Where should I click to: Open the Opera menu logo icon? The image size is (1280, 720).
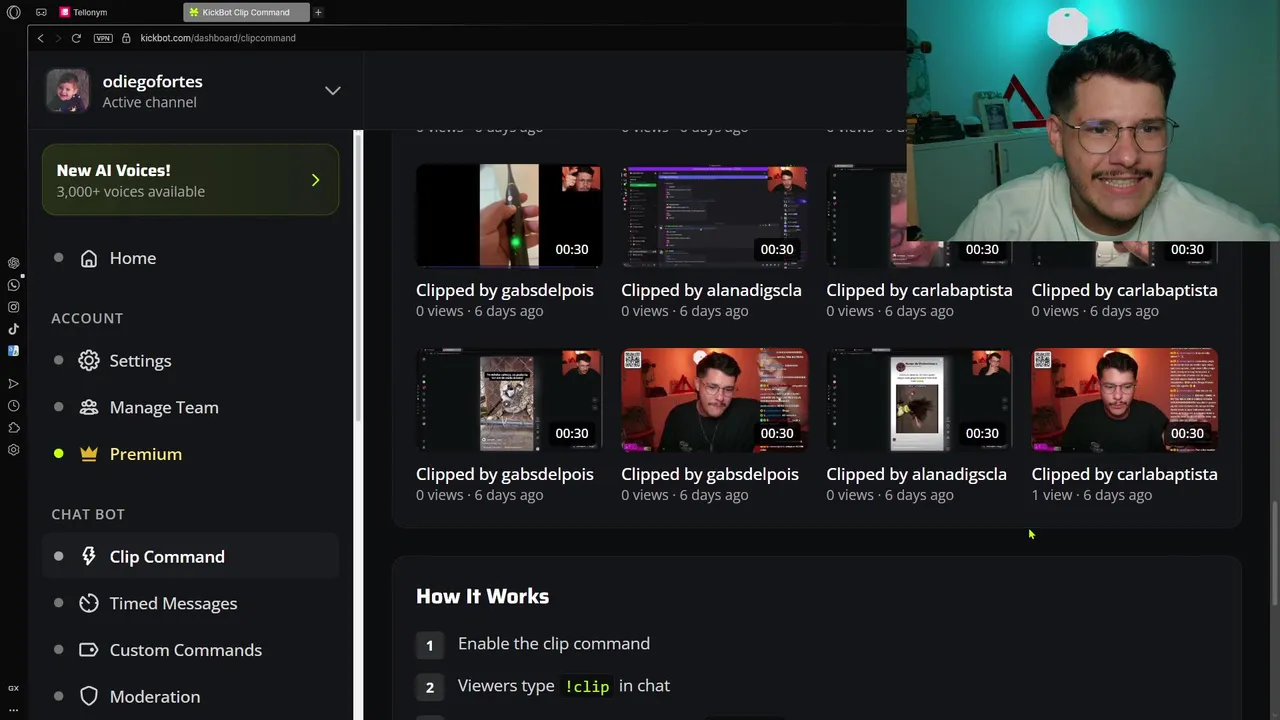[x=13, y=12]
